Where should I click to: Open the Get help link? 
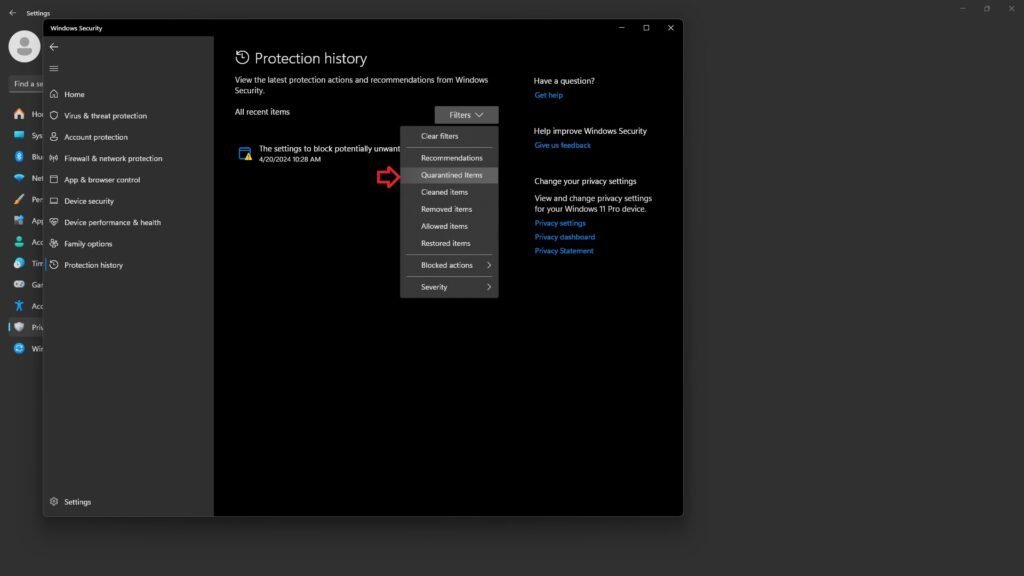pyautogui.click(x=548, y=96)
